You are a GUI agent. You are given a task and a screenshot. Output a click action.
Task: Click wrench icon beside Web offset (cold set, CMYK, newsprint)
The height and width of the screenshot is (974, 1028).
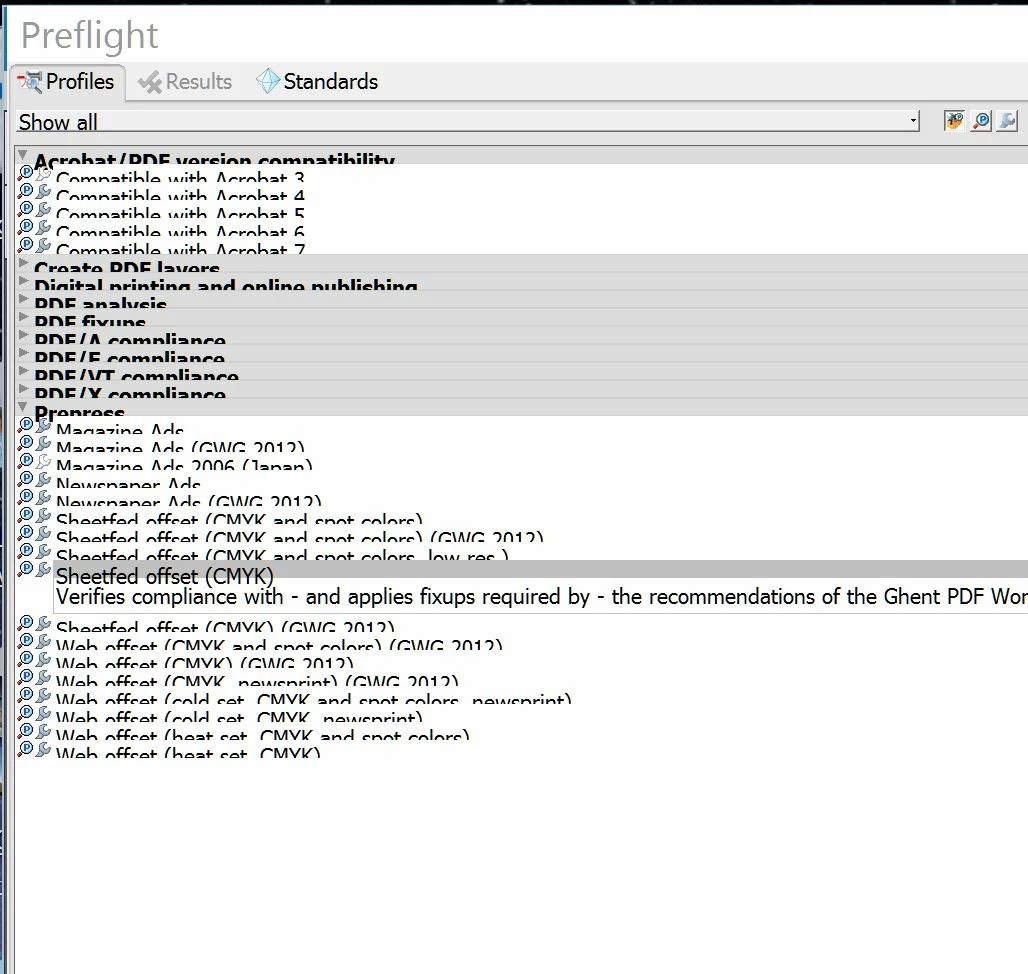click(43, 712)
